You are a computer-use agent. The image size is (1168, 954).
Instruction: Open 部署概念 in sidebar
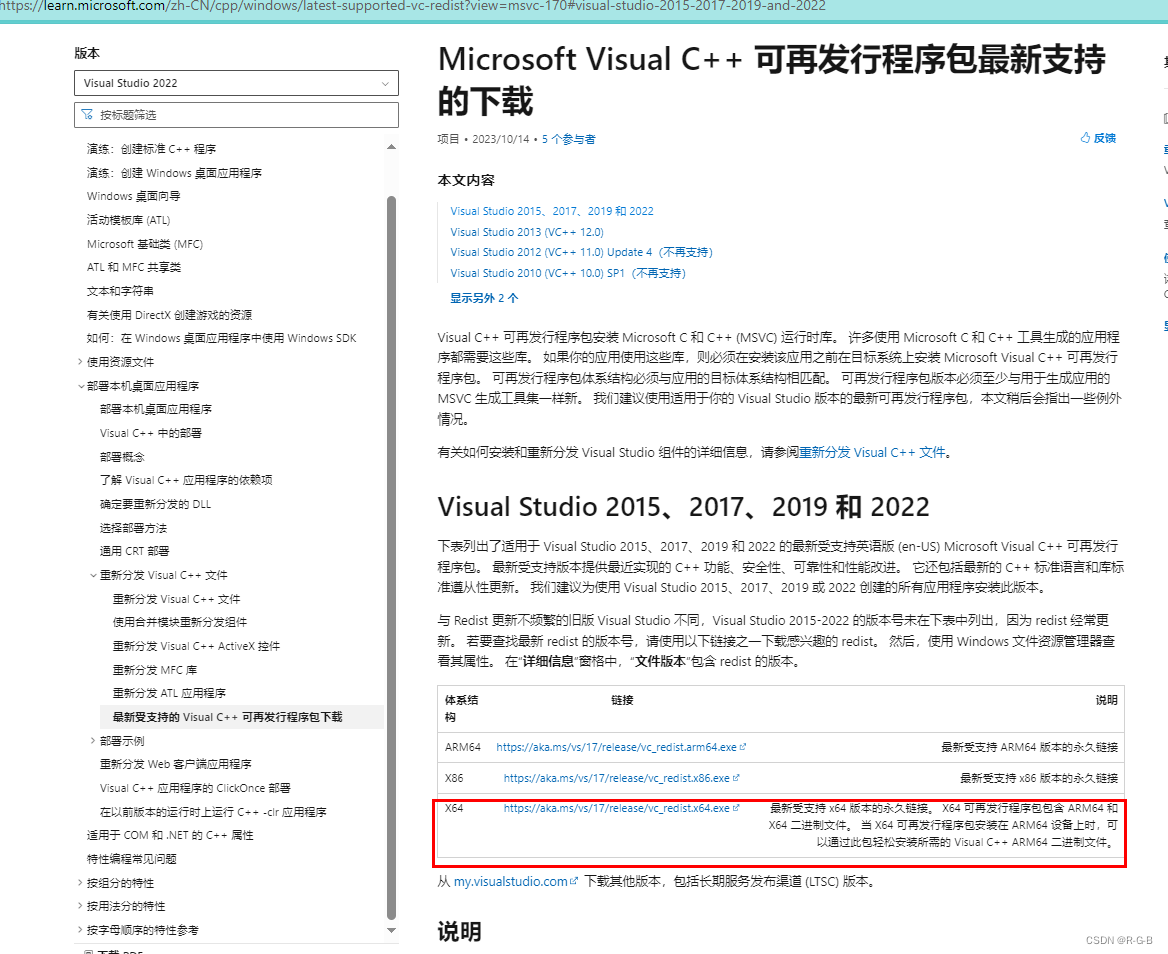tap(122, 457)
